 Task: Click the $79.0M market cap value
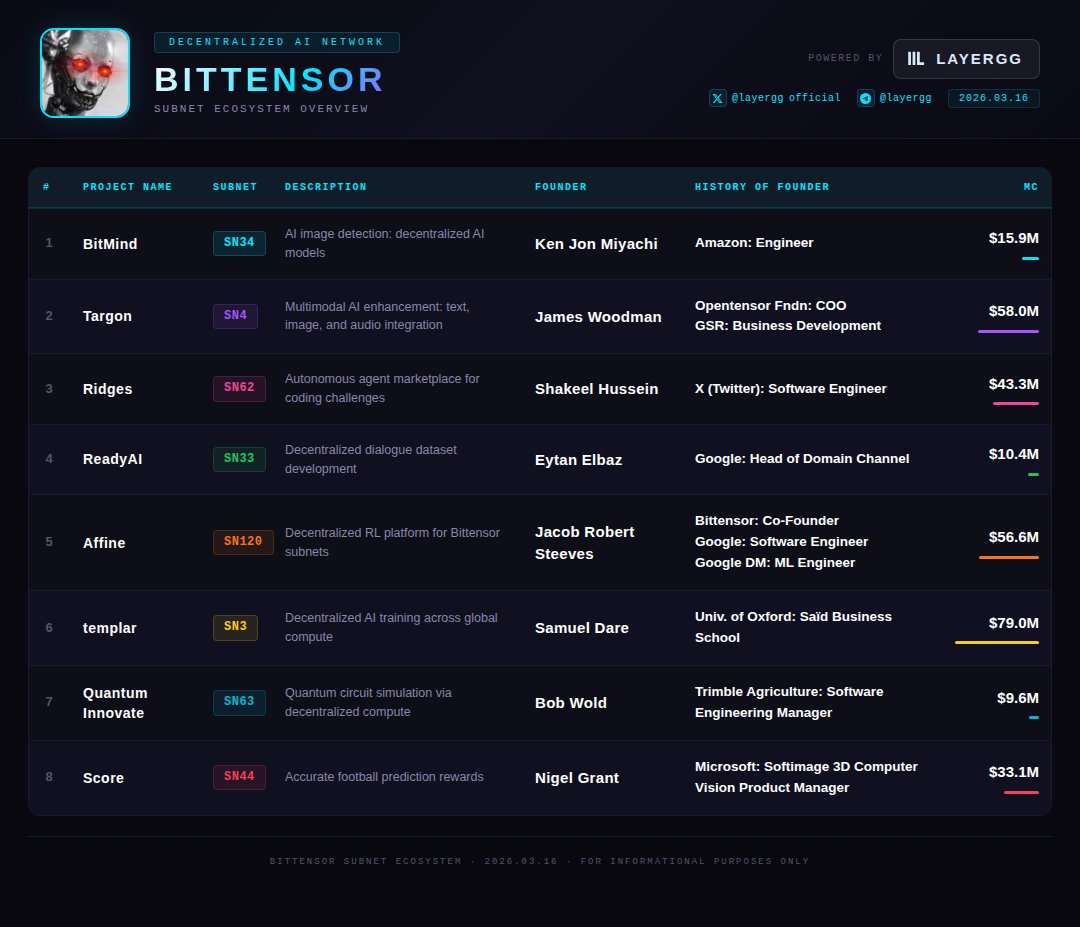(x=1014, y=623)
